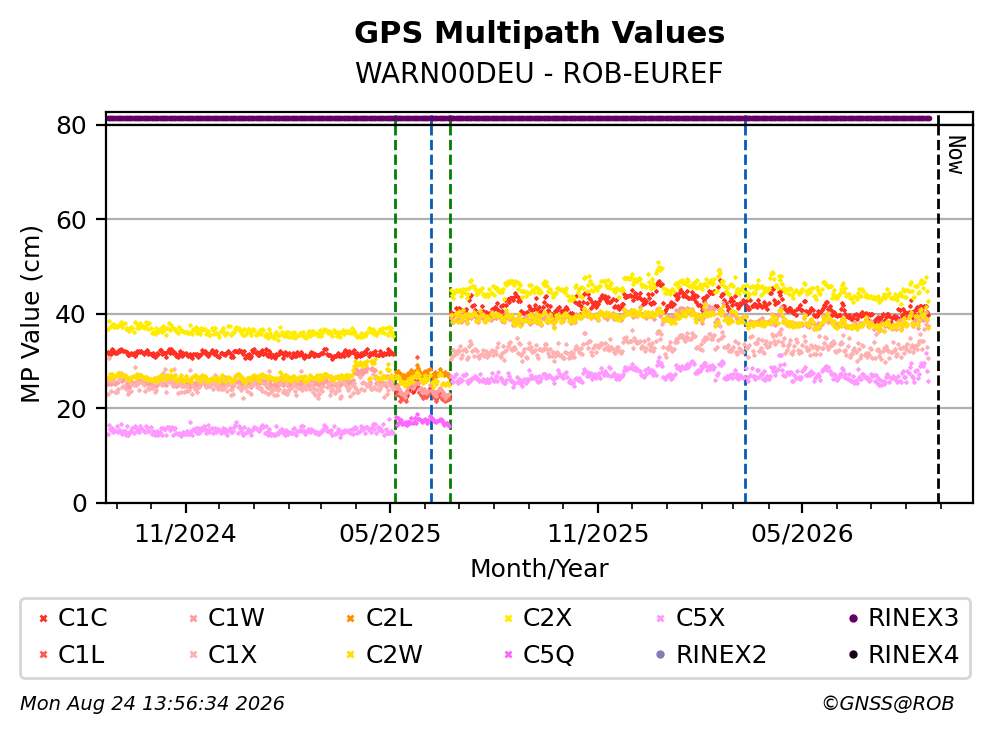Image resolution: width=993 pixels, height=734 pixels.
Task: Select the C2W legend label
Action: coord(394,655)
